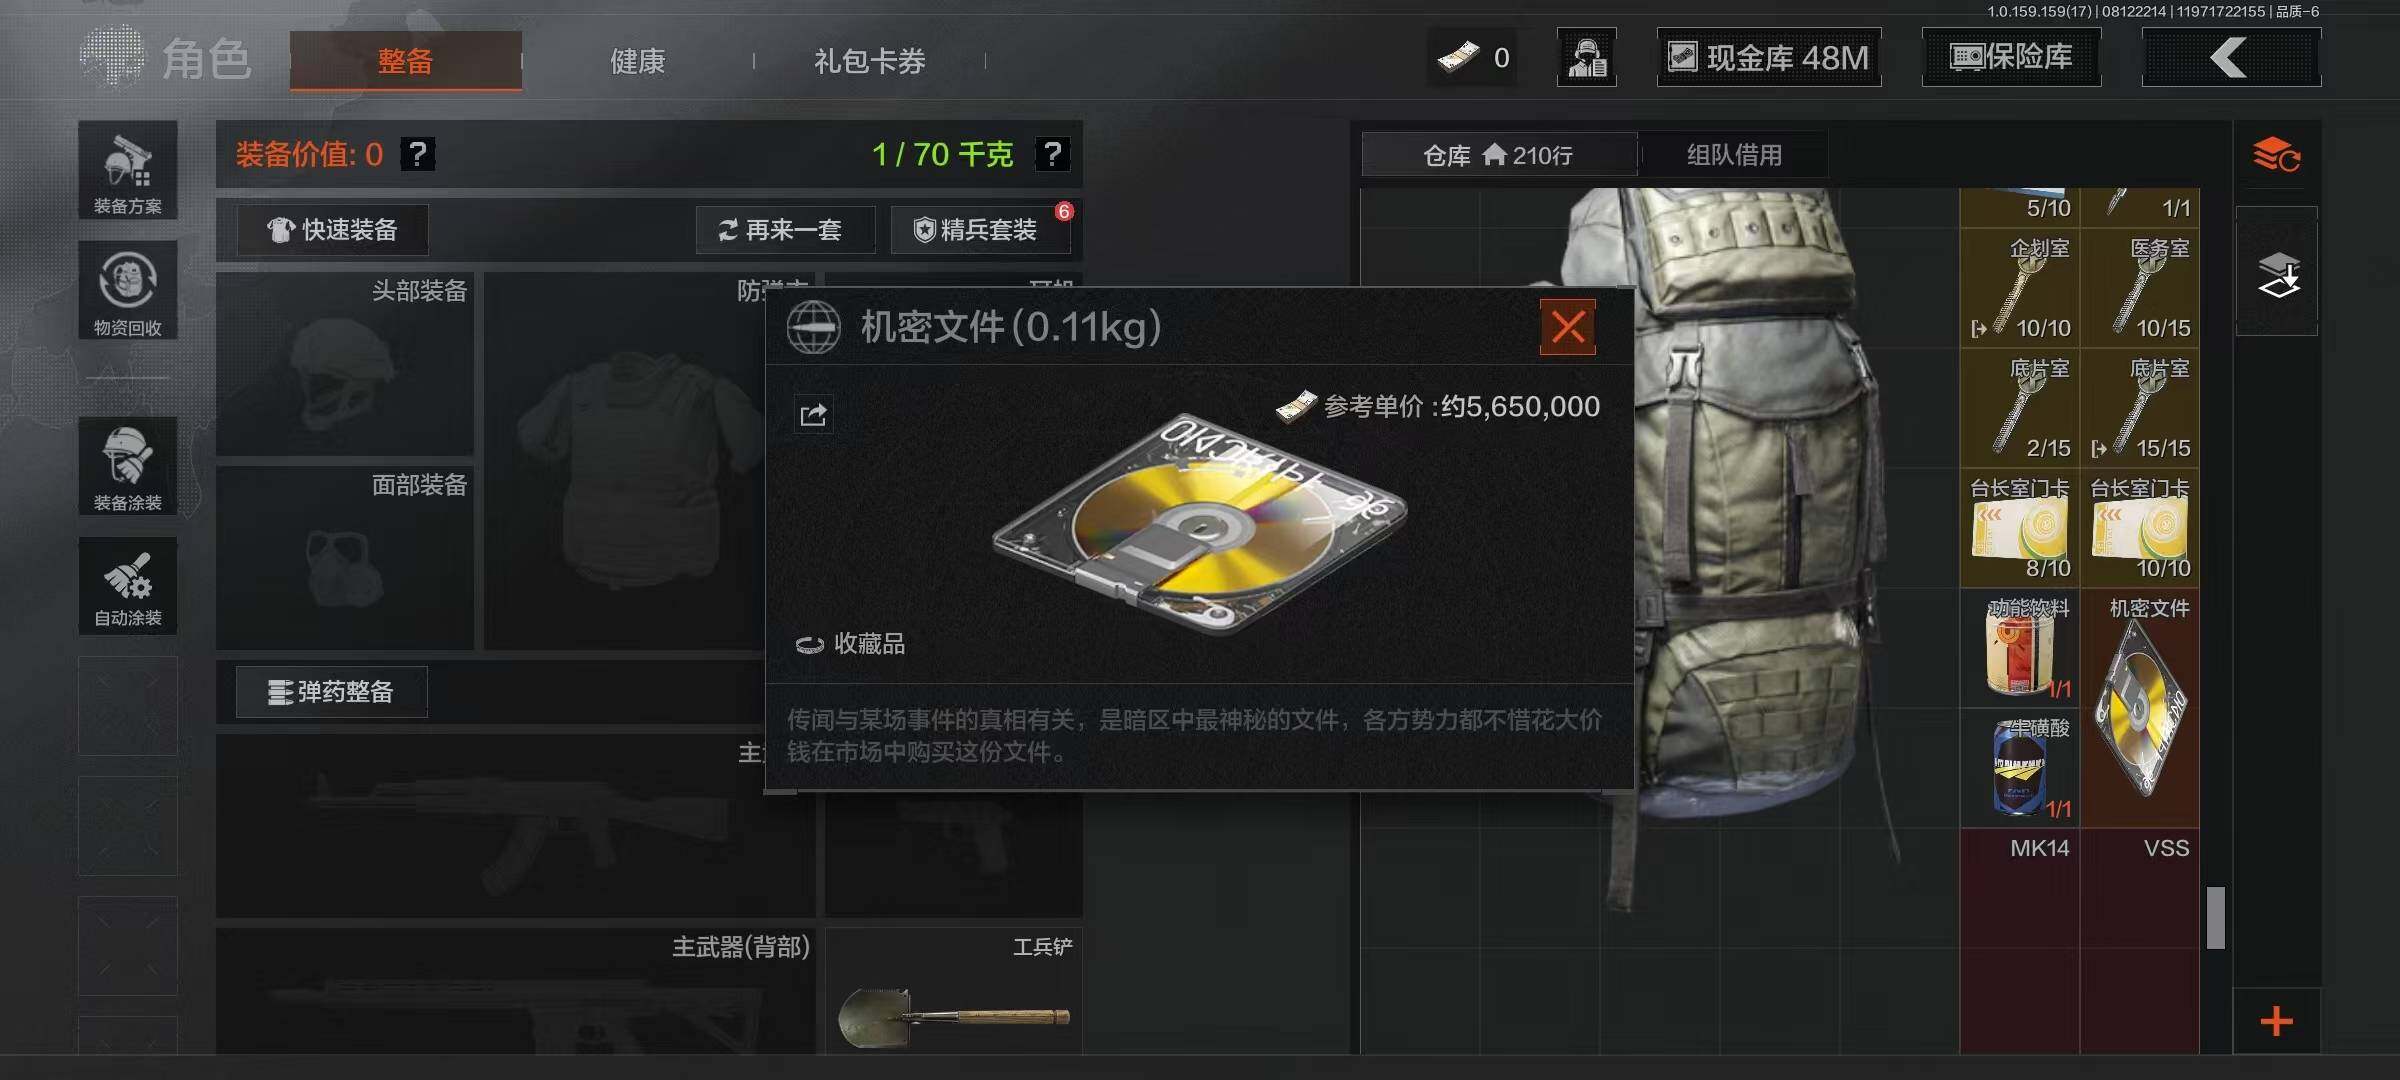Image resolution: width=2400 pixels, height=1080 pixels.
Task: Close the 机密文件 detail popup
Action: (1568, 327)
